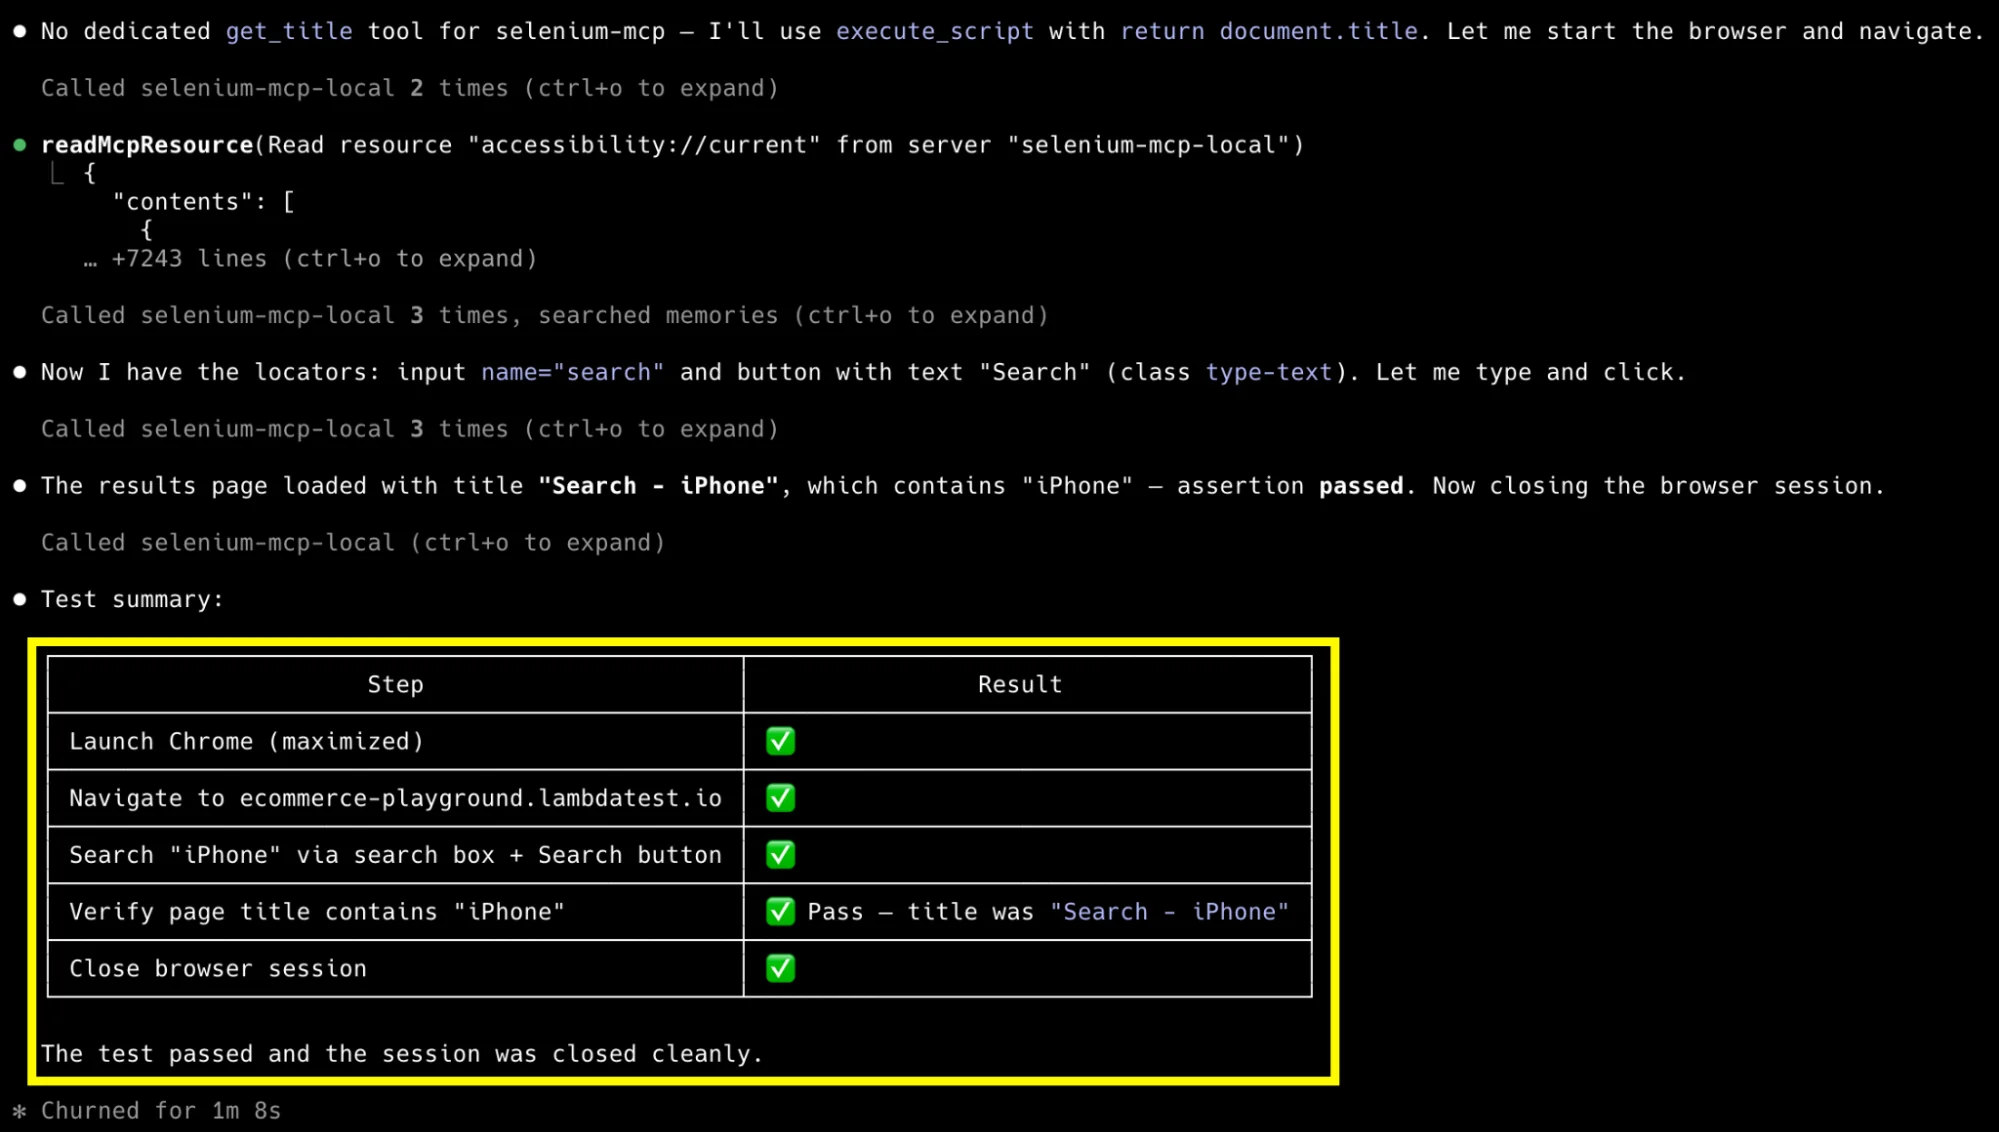Click the green bullet beside readMcpResource
The width and height of the screenshot is (1999, 1133).
point(19,145)
